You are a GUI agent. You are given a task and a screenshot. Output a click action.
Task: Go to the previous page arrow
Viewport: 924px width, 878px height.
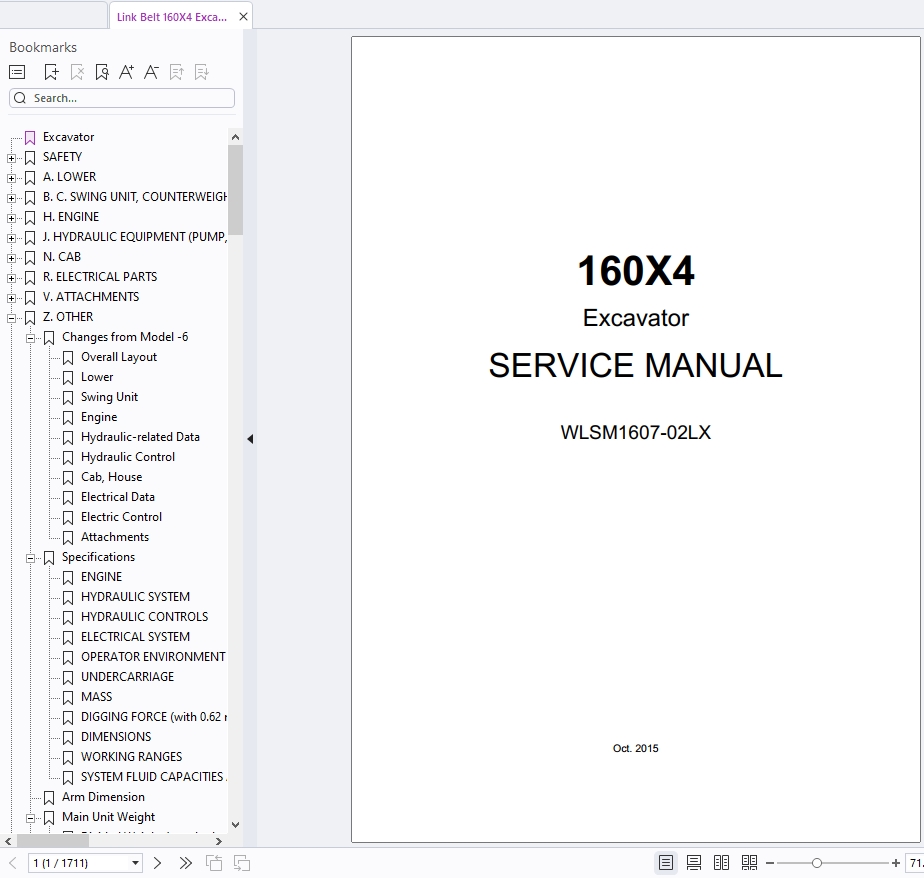pos(12,863)
